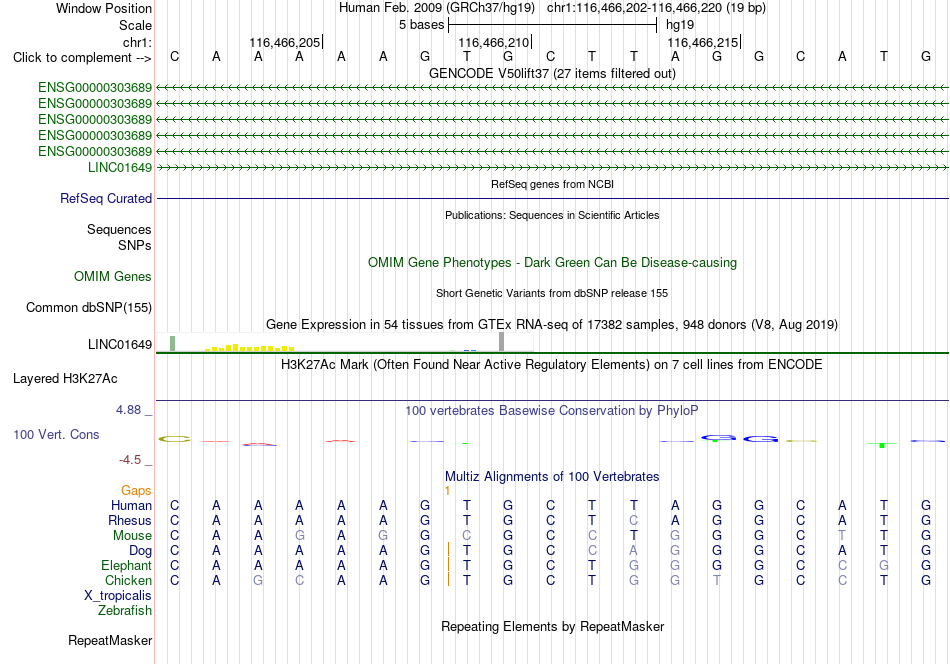950x664 pixels.
Task: Open 'Short Genetic Variants from dbSNP release 155'
Action: click(552, 293)
